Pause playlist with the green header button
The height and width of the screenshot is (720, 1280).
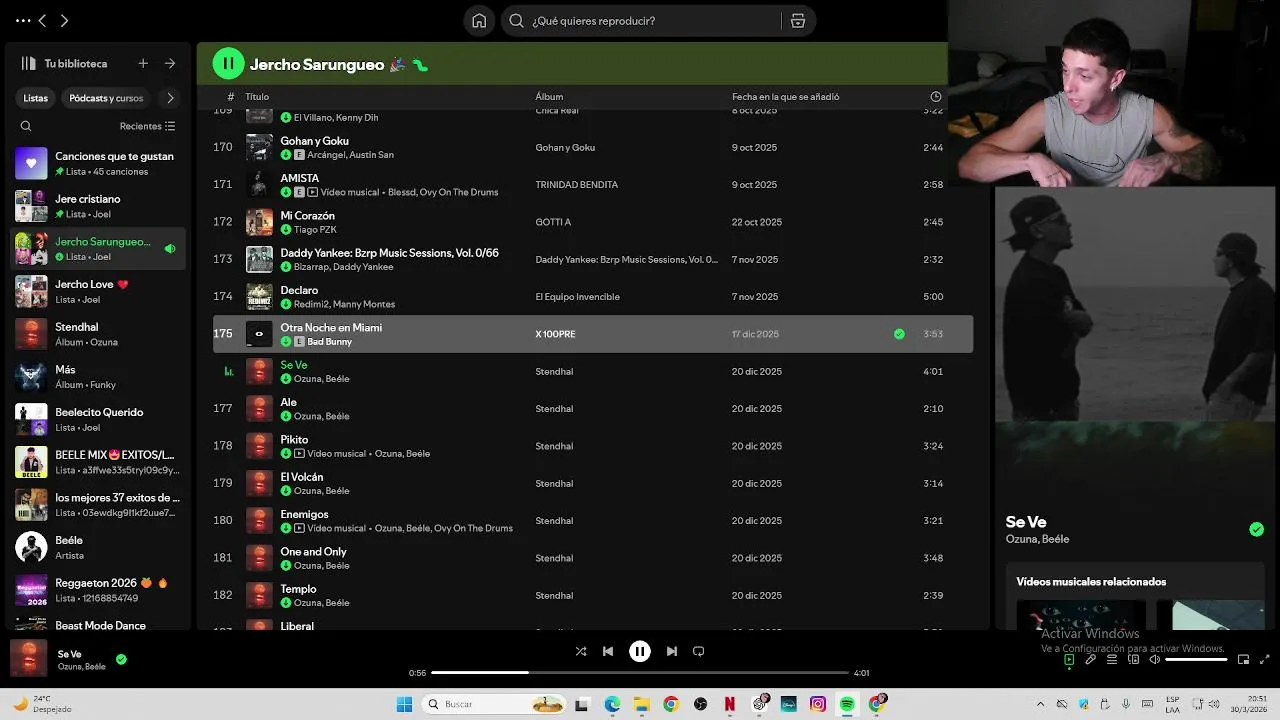tap(228, 64)
